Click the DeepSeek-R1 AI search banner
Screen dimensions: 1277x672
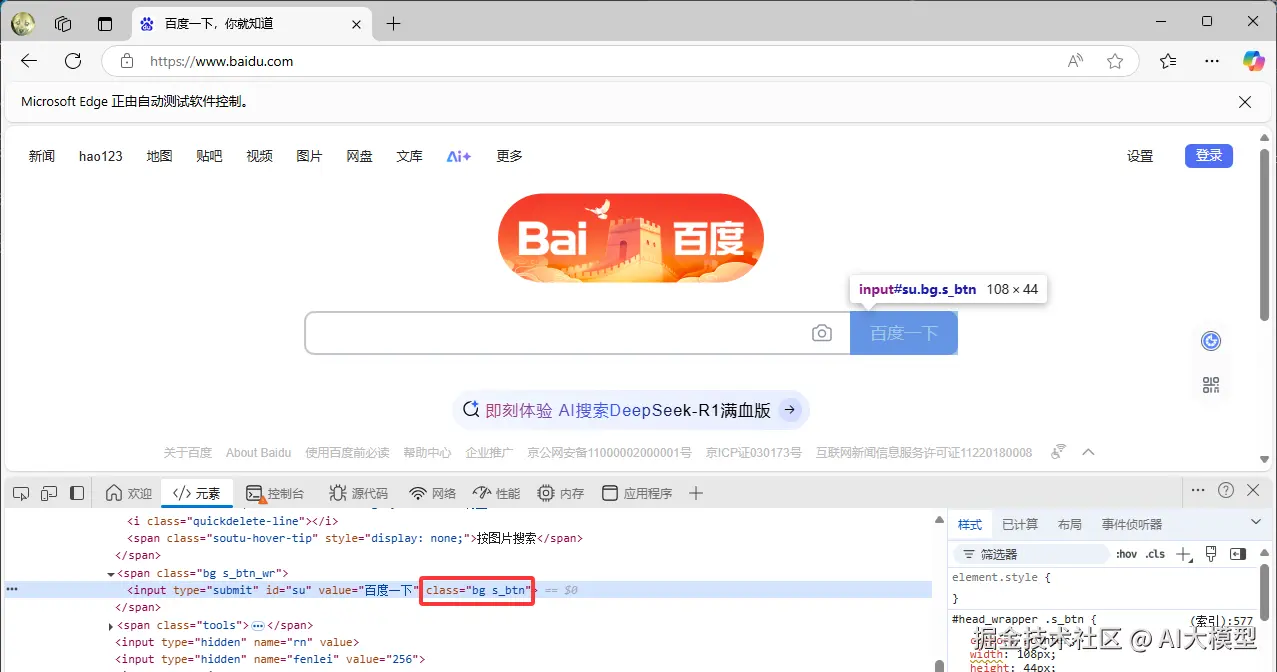[x=631, y=410]
